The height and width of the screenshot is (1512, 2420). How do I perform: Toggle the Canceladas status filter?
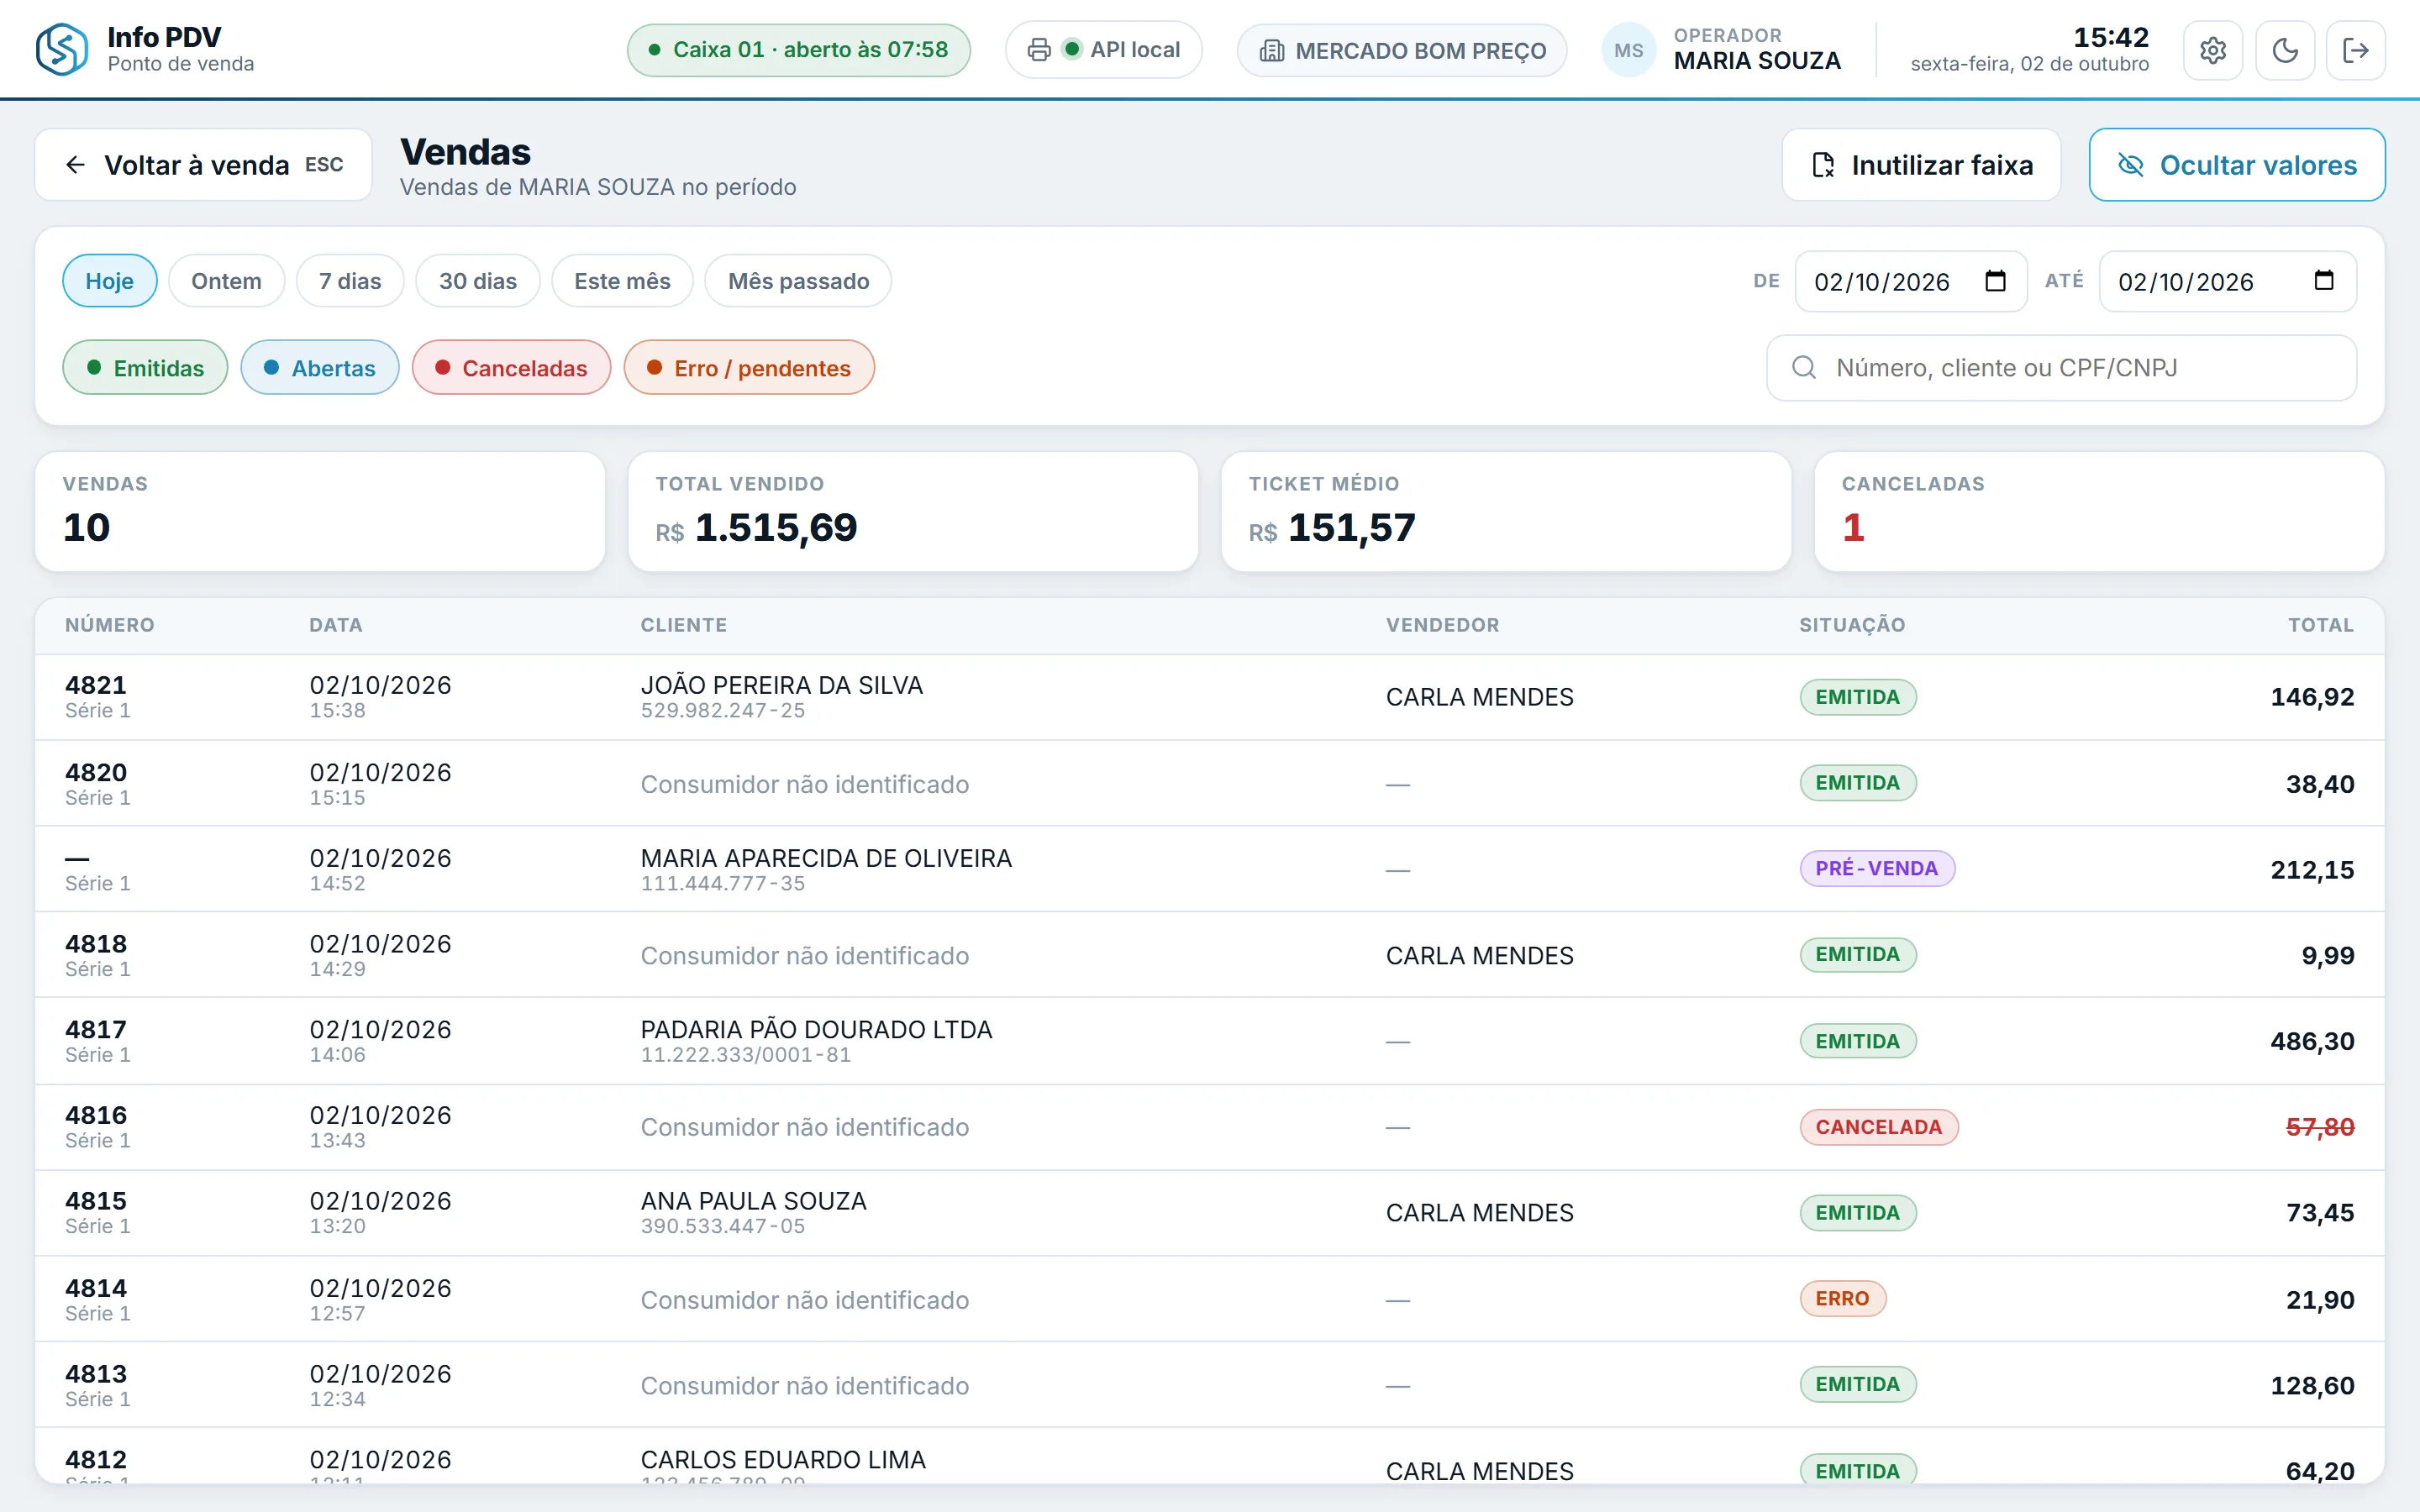[511, 368]
